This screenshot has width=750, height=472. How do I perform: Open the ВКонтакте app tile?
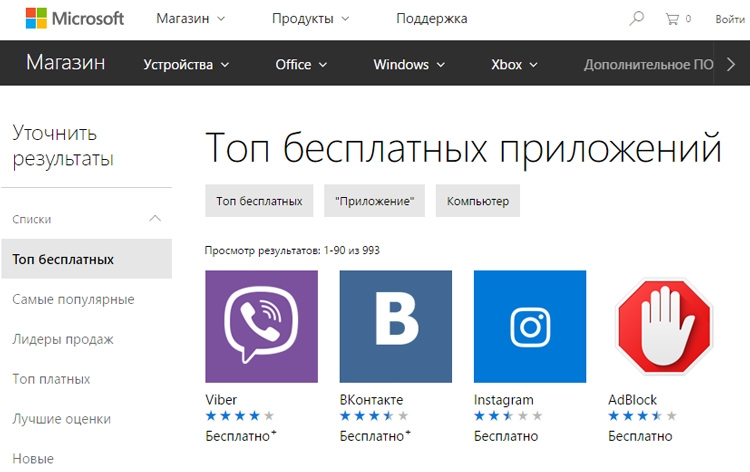[396, 327]
